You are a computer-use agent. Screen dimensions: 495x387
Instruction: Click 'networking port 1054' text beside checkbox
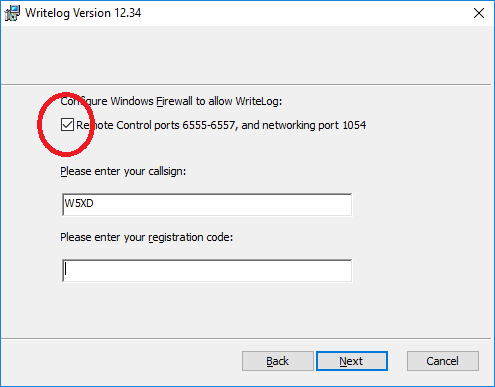[x=314, y=125]
